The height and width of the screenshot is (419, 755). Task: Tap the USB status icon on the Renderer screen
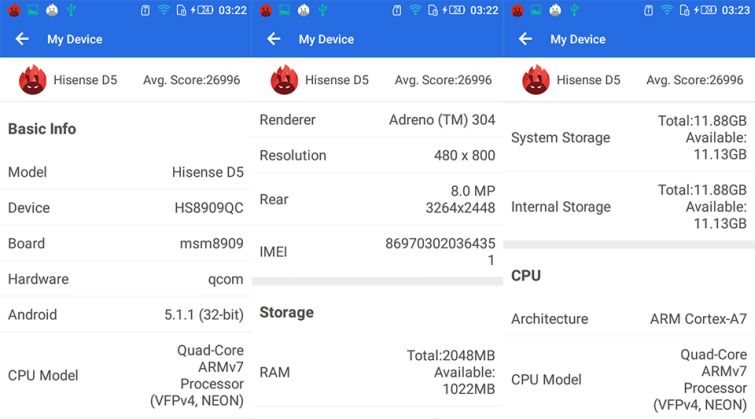coord(323,10)
